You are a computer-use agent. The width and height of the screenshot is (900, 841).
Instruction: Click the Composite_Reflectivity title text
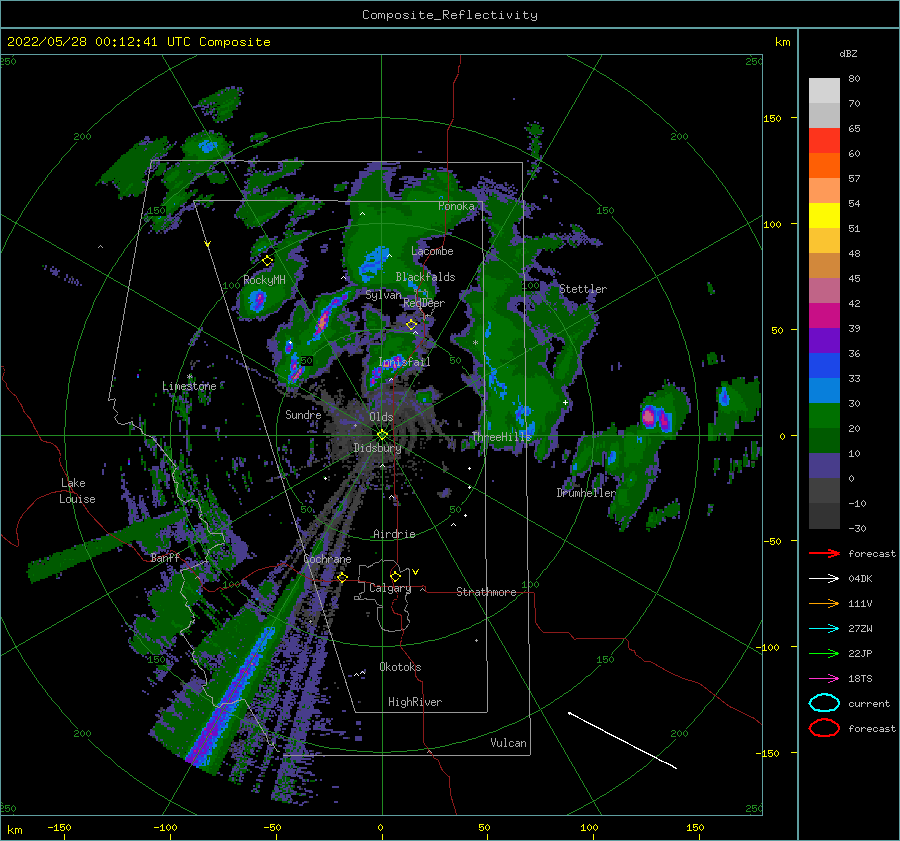[x=450, y=15]
